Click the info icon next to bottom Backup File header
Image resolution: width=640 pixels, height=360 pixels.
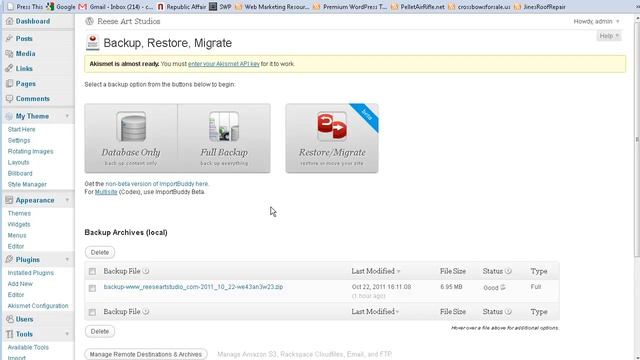pyautogui.click(x=146, y=311)
